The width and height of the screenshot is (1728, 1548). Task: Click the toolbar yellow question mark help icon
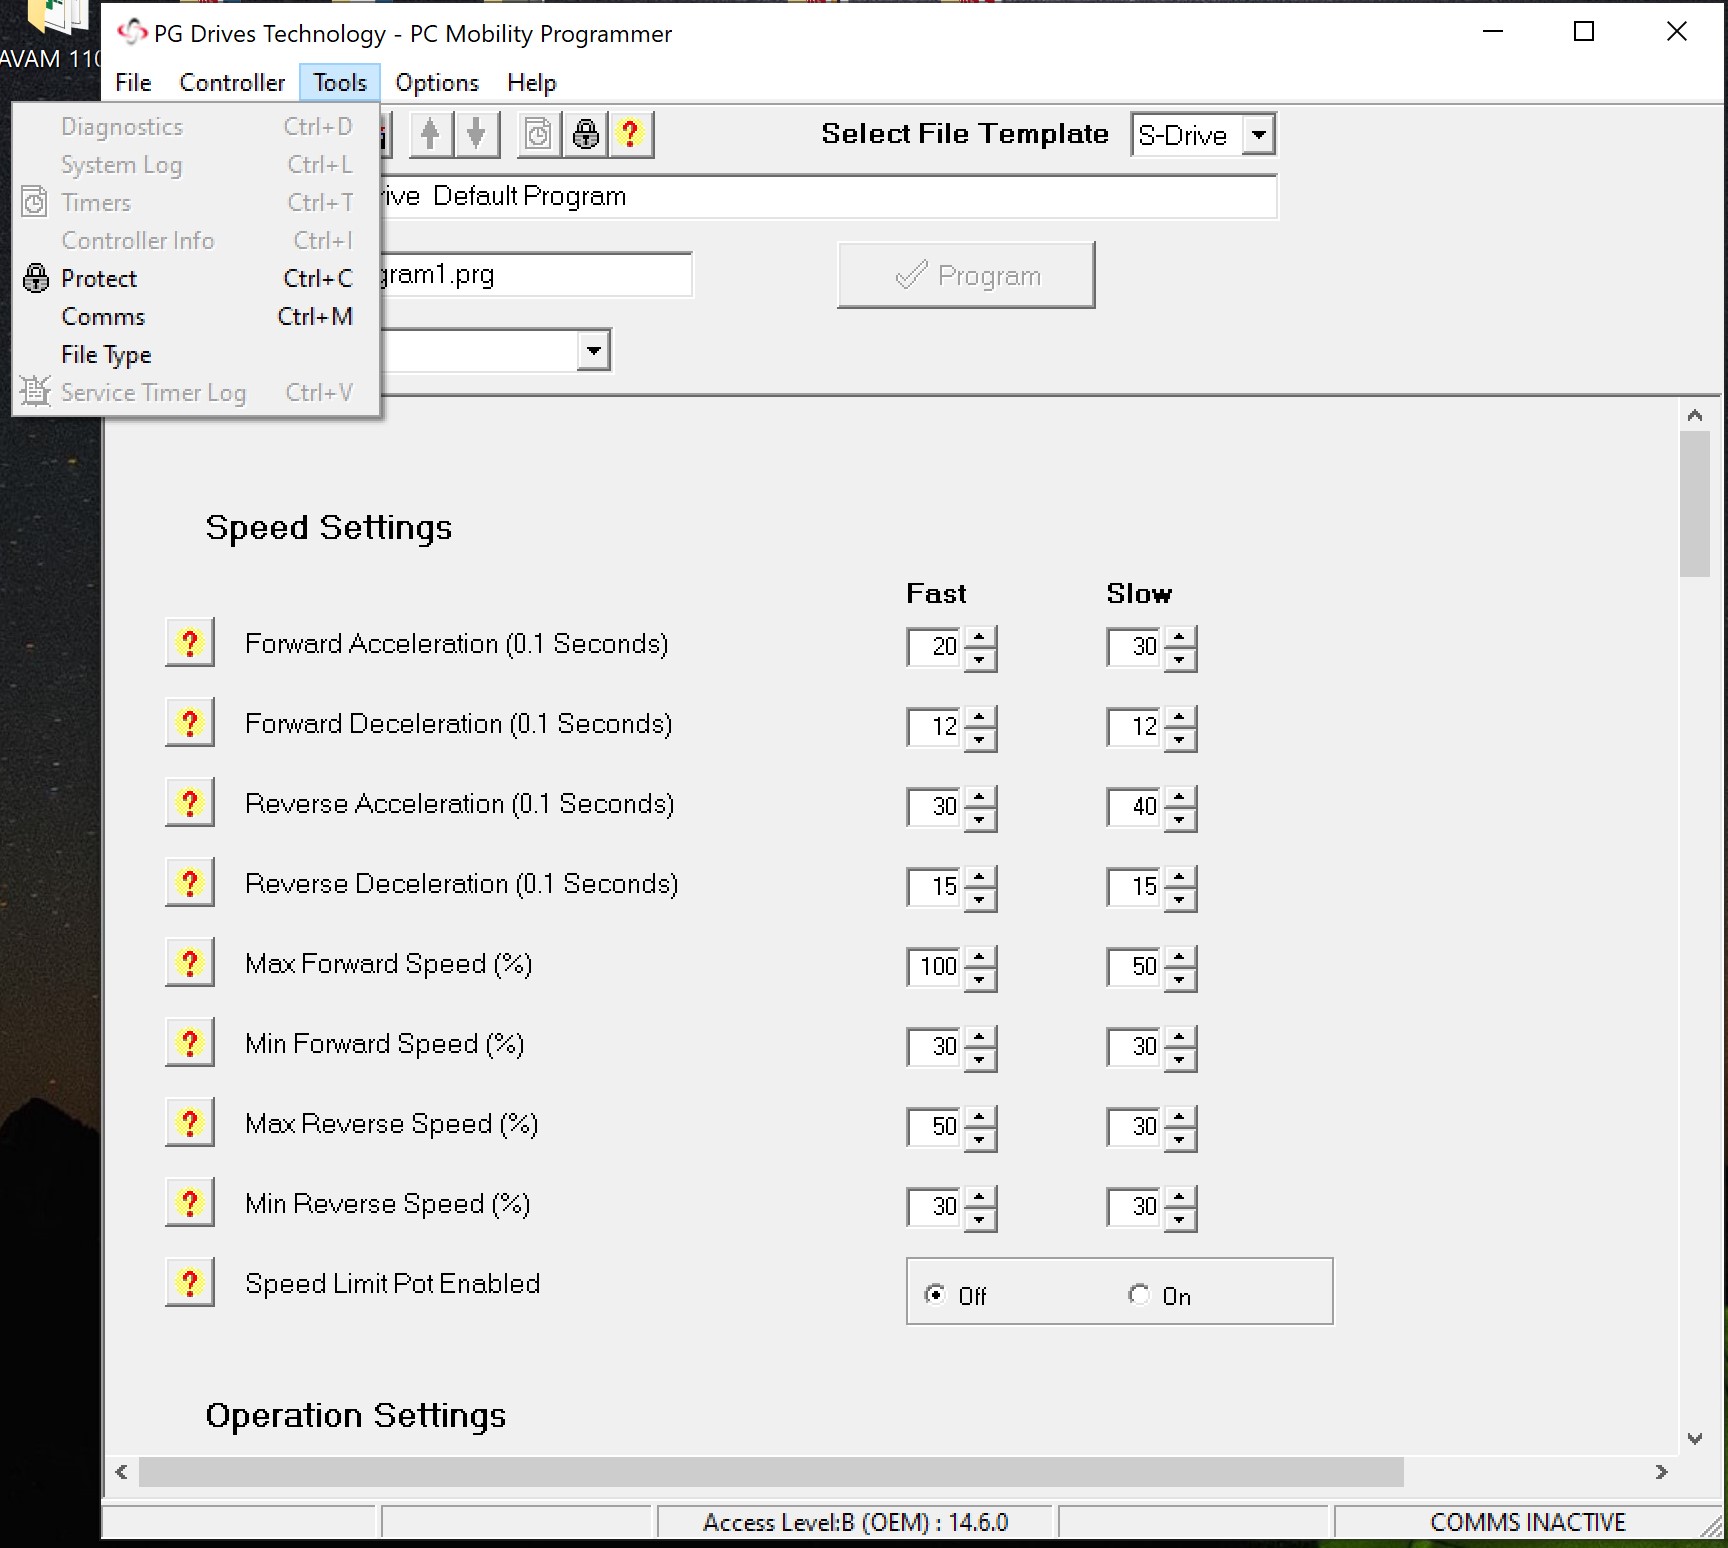[x=630, y=134]
